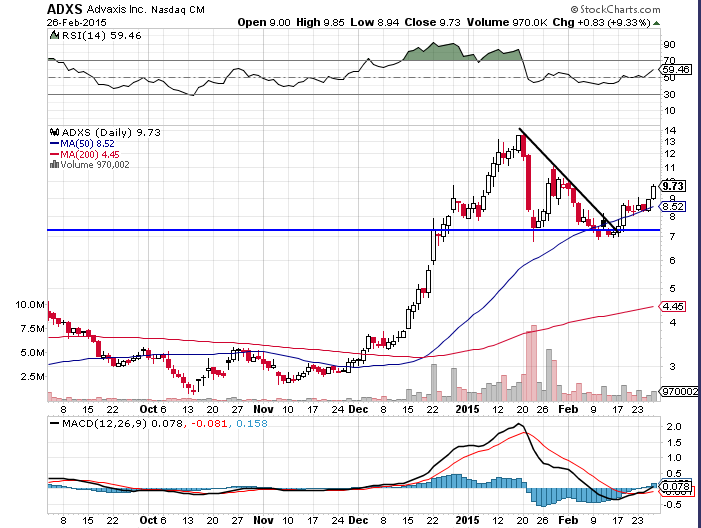Click the 30 mark on RSI axis
The height and width of the screenshot is (528, 701).
click(669, 95)
